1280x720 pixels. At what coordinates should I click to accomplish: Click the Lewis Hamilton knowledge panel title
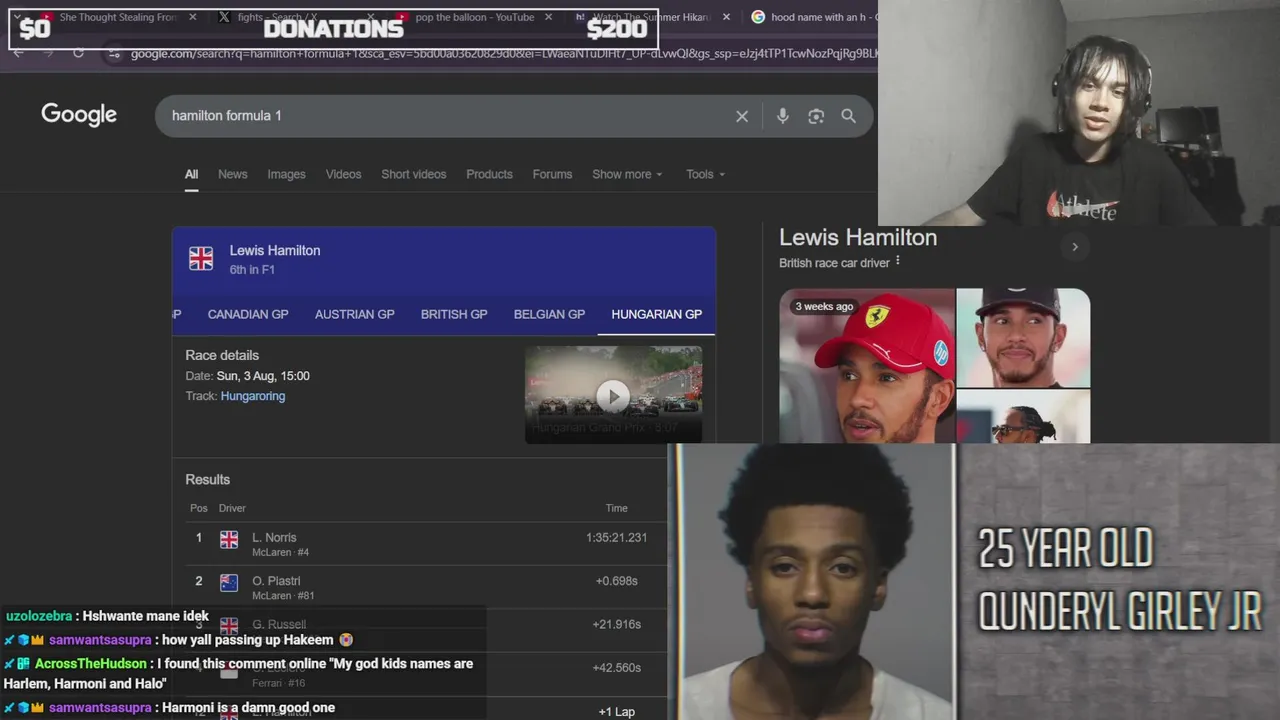(858, 238)
